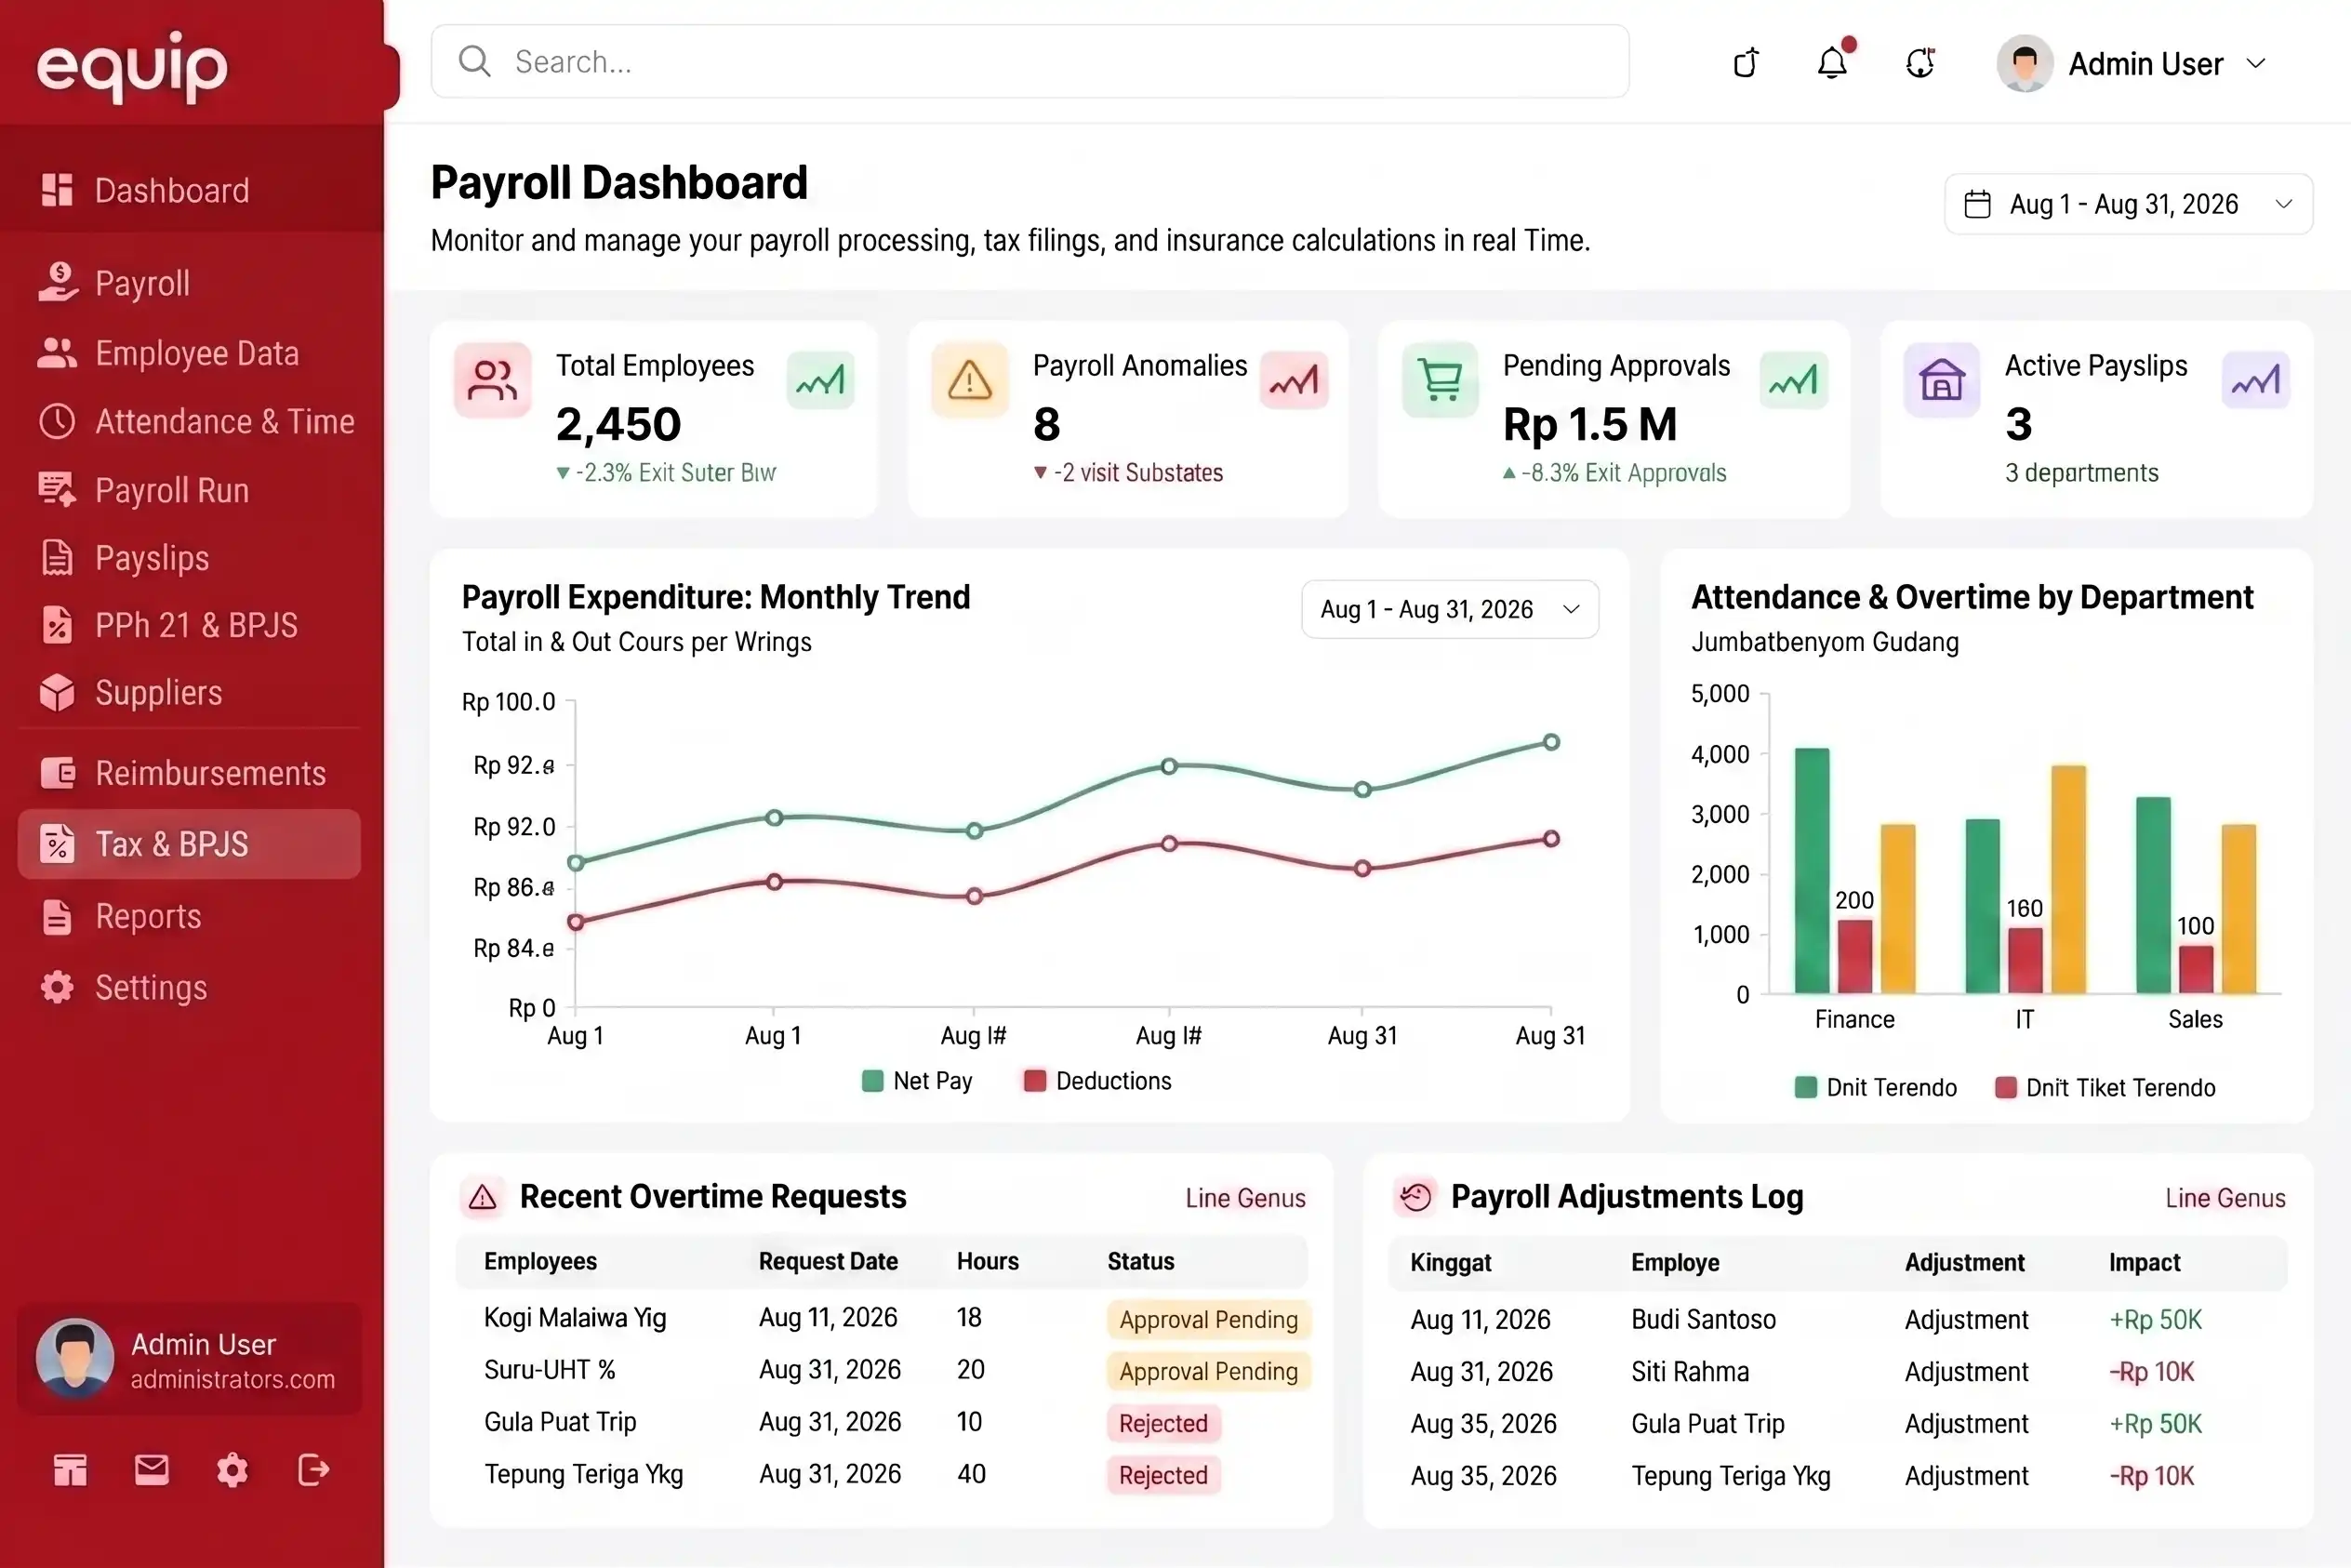Screen dimensions: 2351x1568
Task: Open the mail icon in sidebar footer
Action: [x=152, y=1470]
